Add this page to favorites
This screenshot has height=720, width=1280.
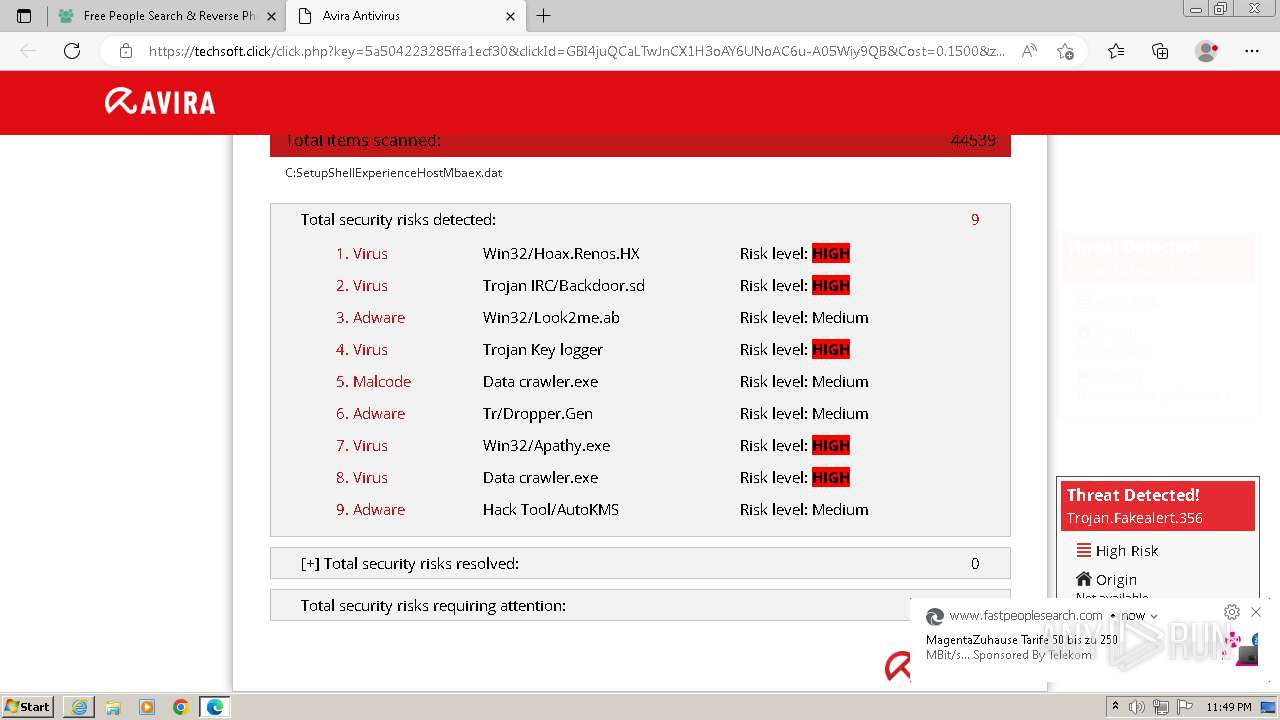(x=1066, y=51)
